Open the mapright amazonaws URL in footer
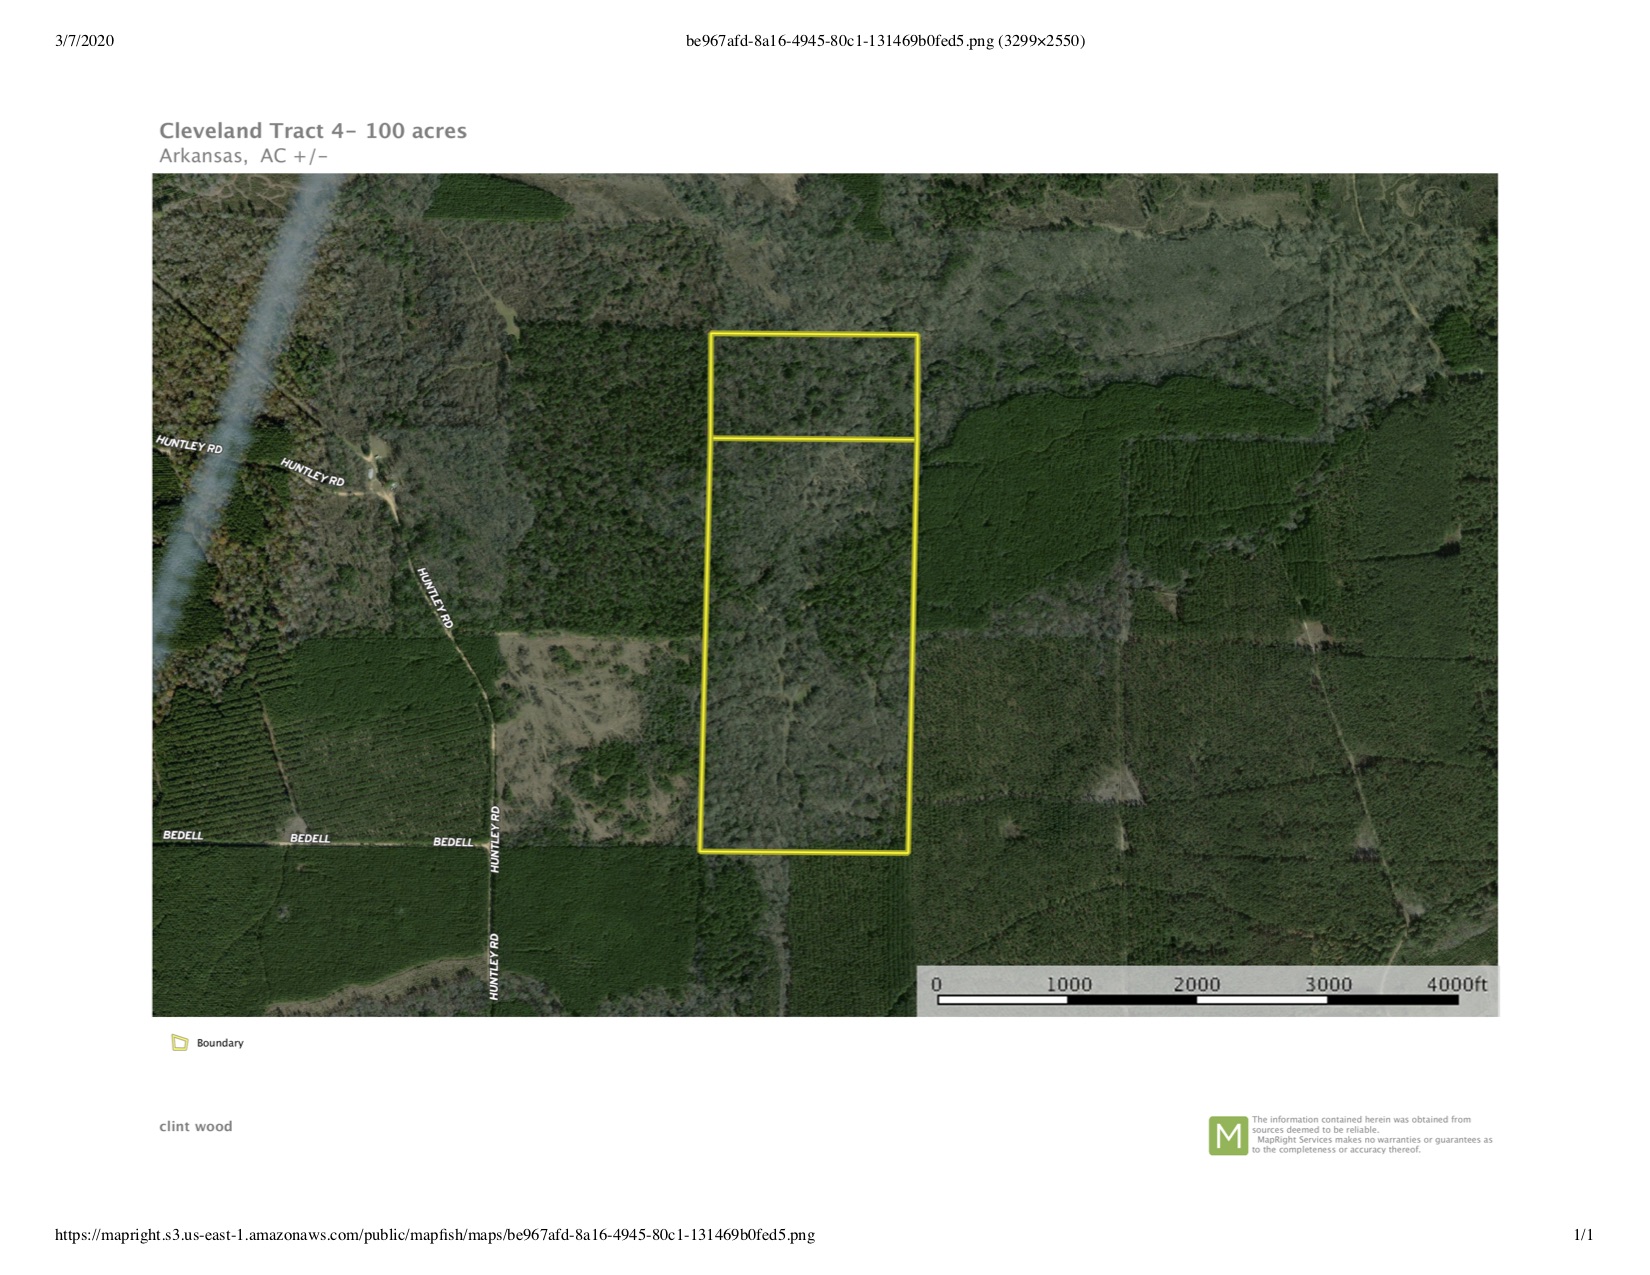Screen dimensions: 1650x1275 pyautogui.click(x=434, y=1235)
